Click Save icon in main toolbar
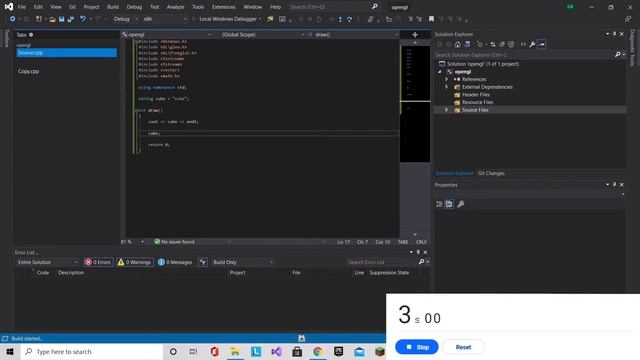Image resolution: width=640 pixels, height=360 pixels. tap(62, 19)
